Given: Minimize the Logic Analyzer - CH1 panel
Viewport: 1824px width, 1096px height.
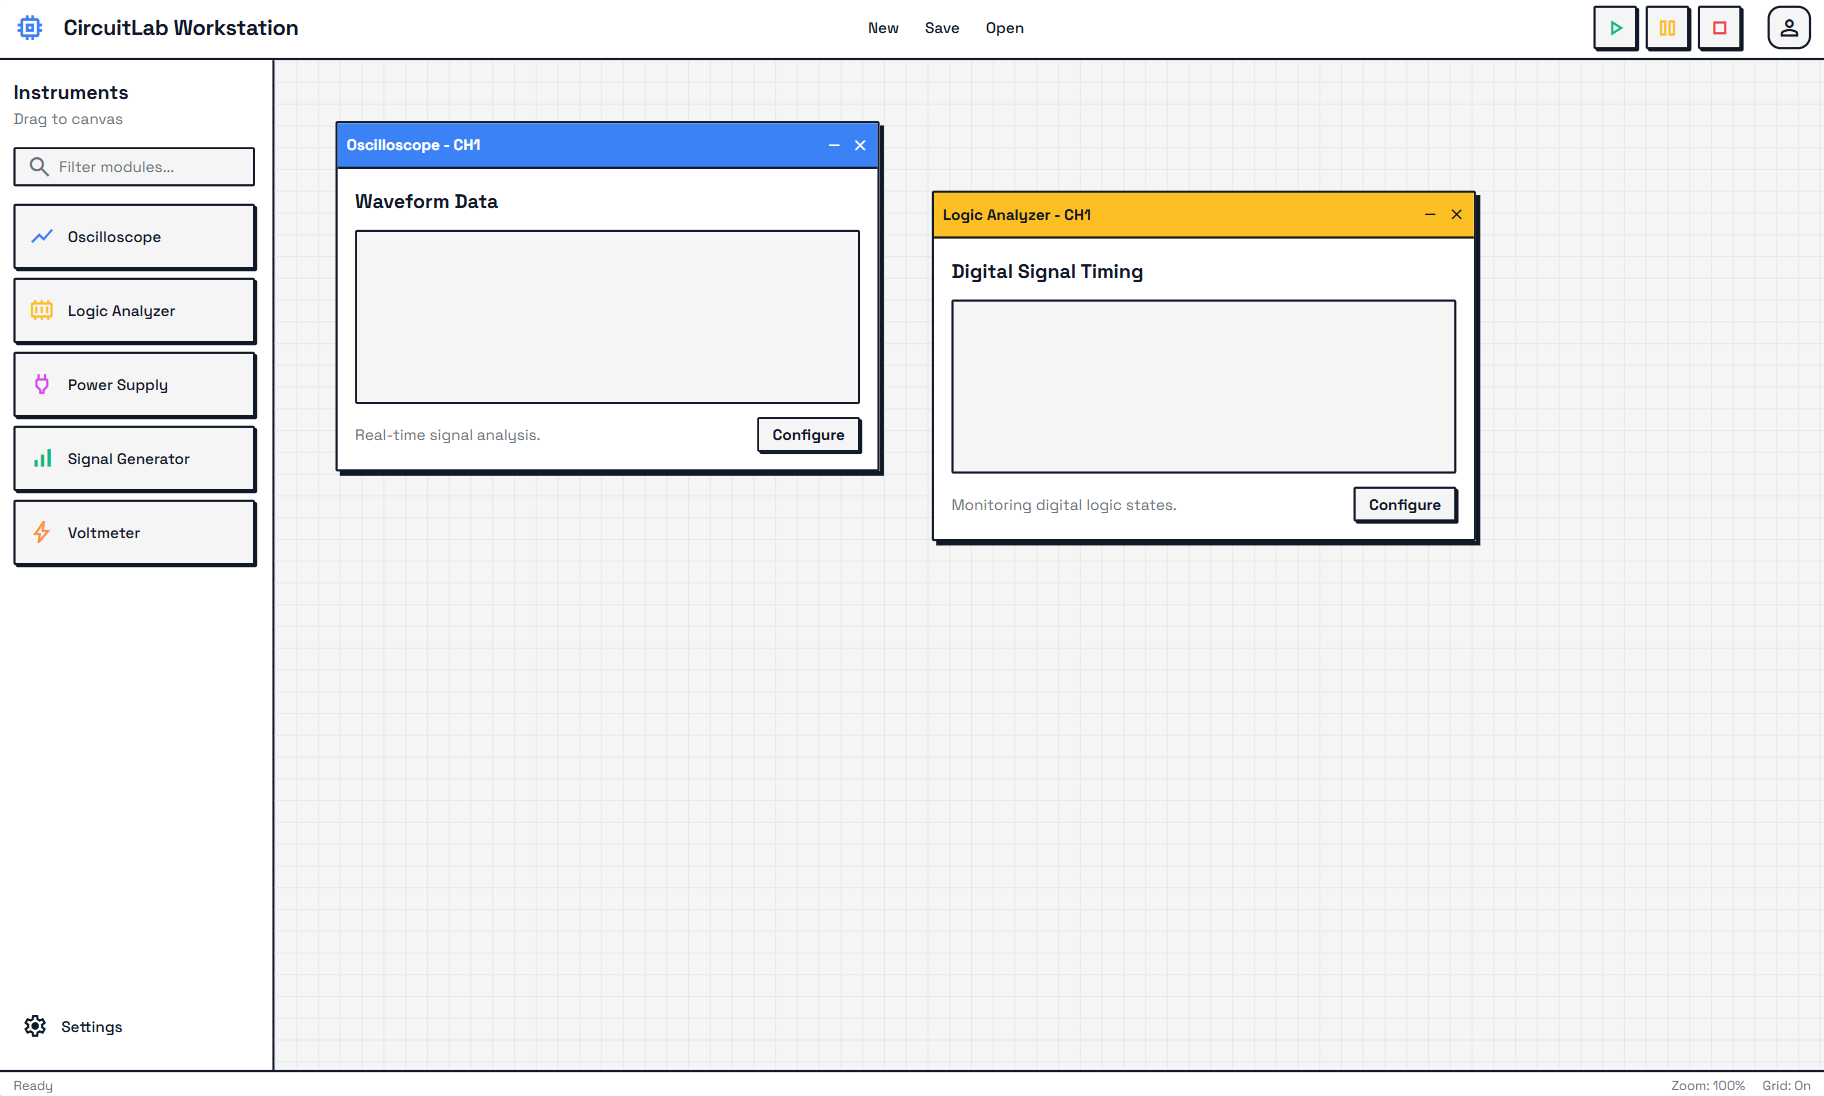Looking at the screenshot, I should tap(1430, 215).
